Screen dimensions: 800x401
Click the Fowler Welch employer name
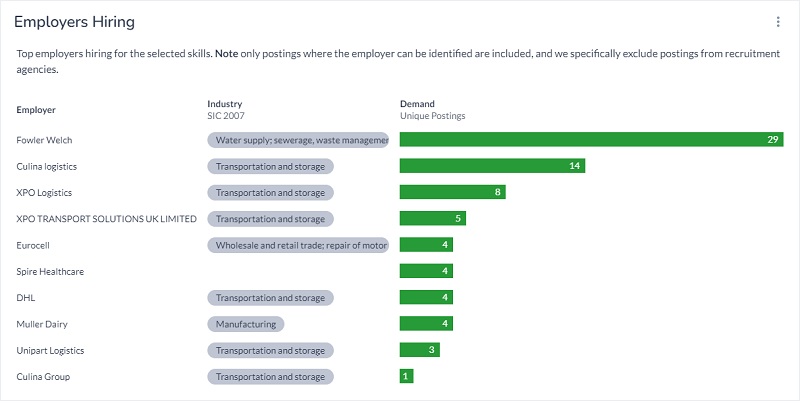coord(45,140)
